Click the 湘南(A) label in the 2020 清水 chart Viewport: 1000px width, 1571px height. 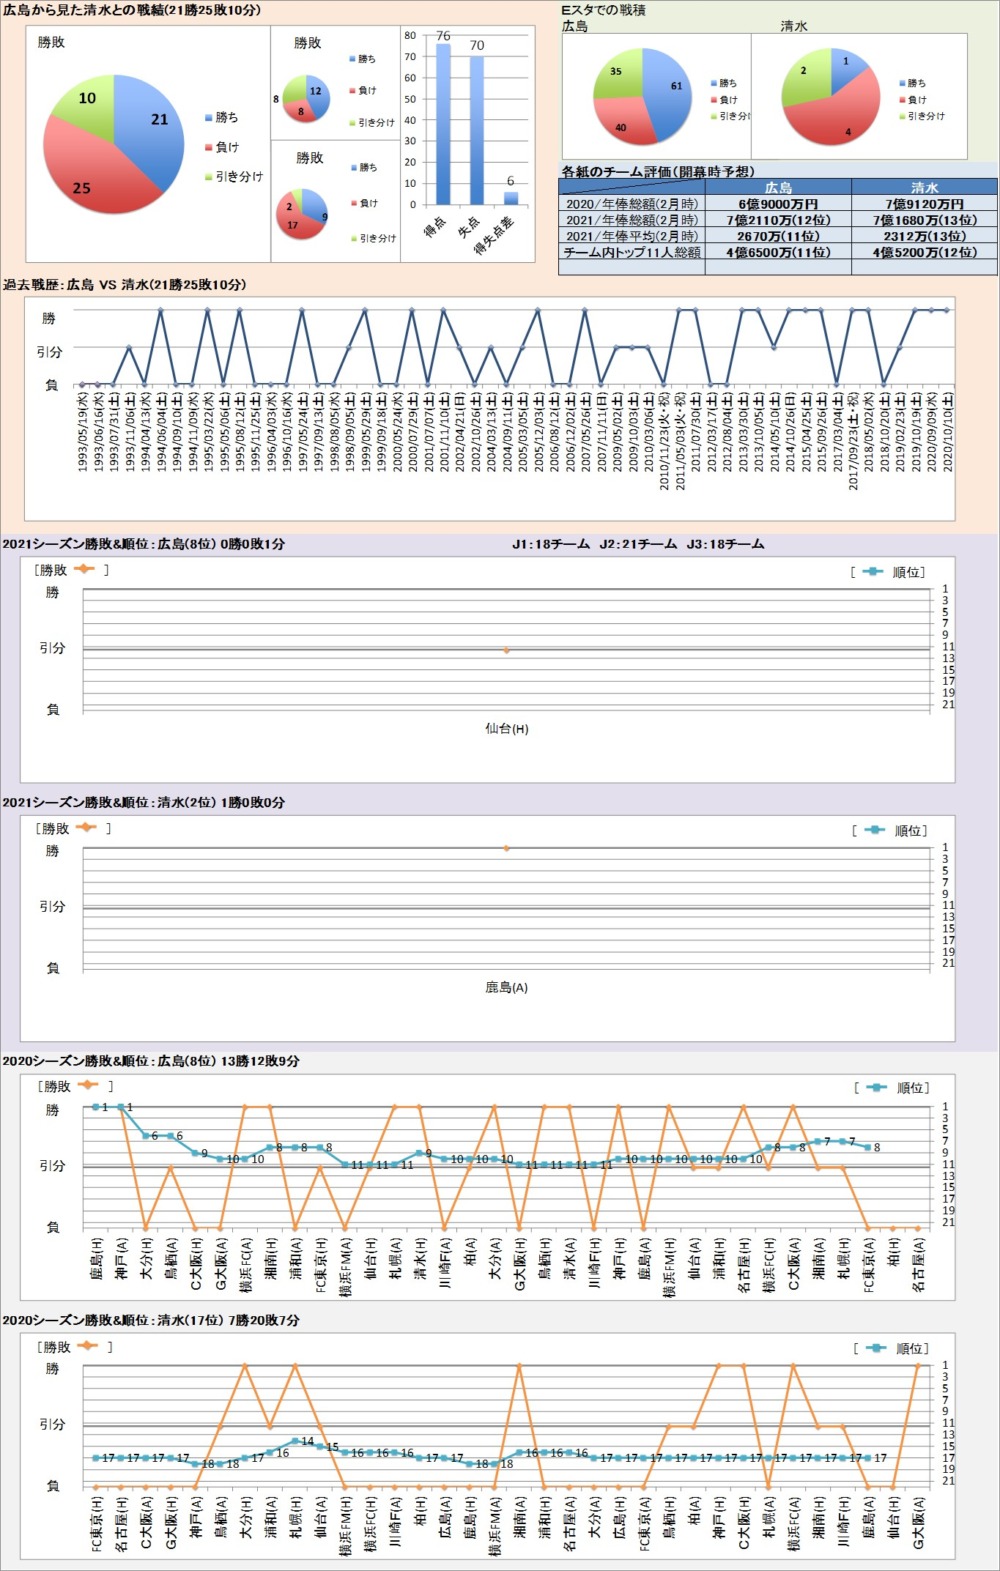click(x=519, y=1517)
